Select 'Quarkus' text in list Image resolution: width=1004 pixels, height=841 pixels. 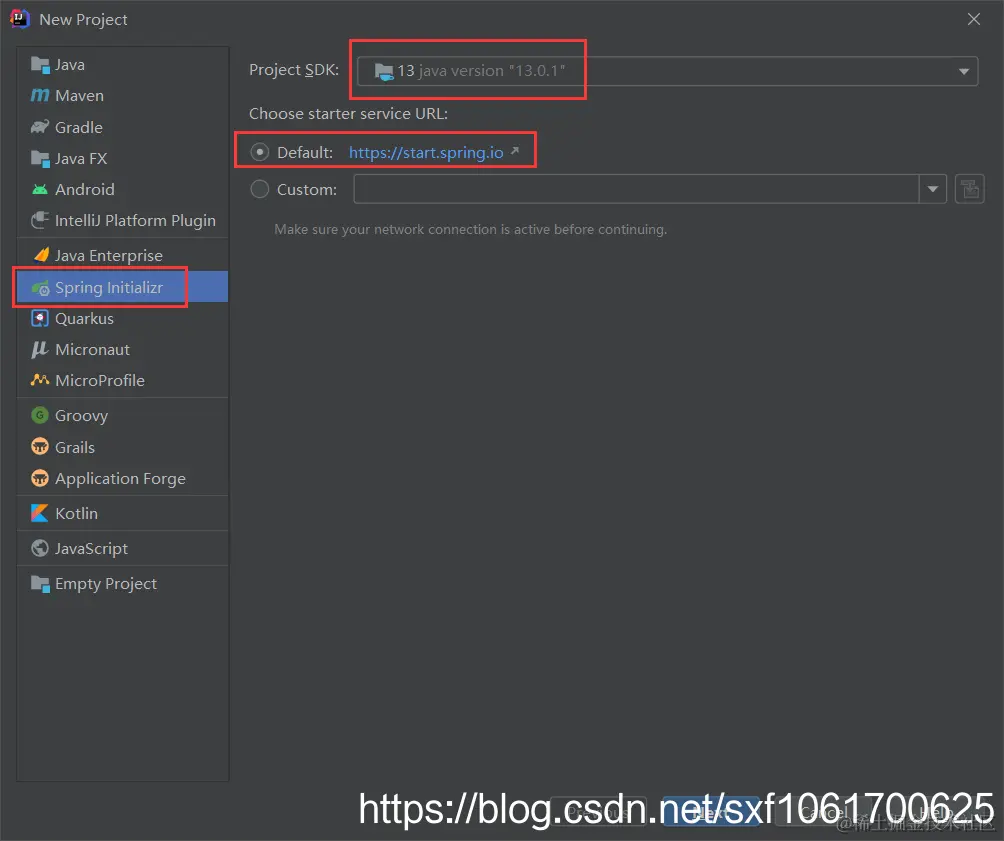(85, 318)
